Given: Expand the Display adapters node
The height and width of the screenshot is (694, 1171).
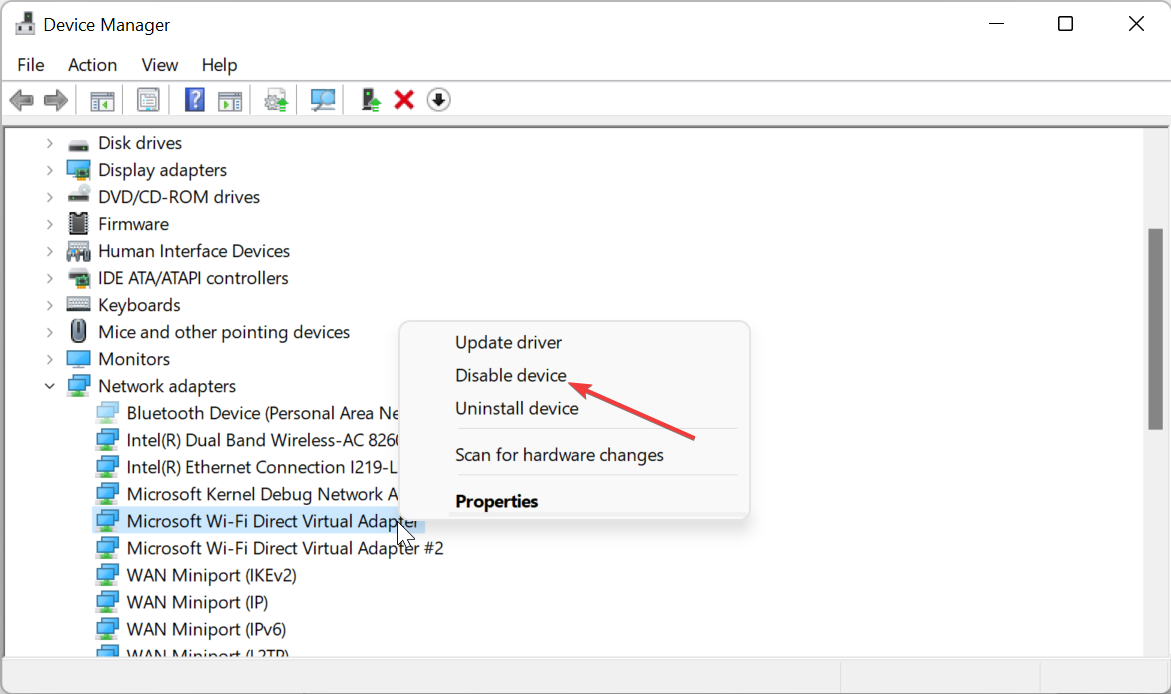Looking at the screenshot, I should click(49, 170).
